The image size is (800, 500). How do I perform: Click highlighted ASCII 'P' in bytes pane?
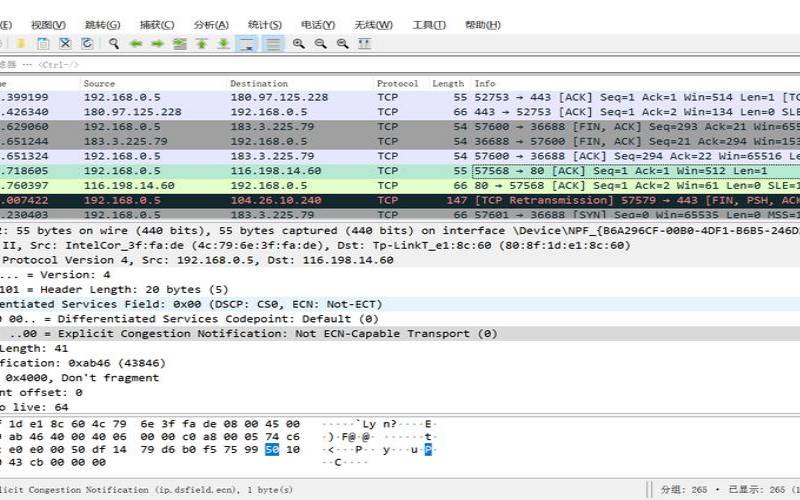(x=428, y=449)
